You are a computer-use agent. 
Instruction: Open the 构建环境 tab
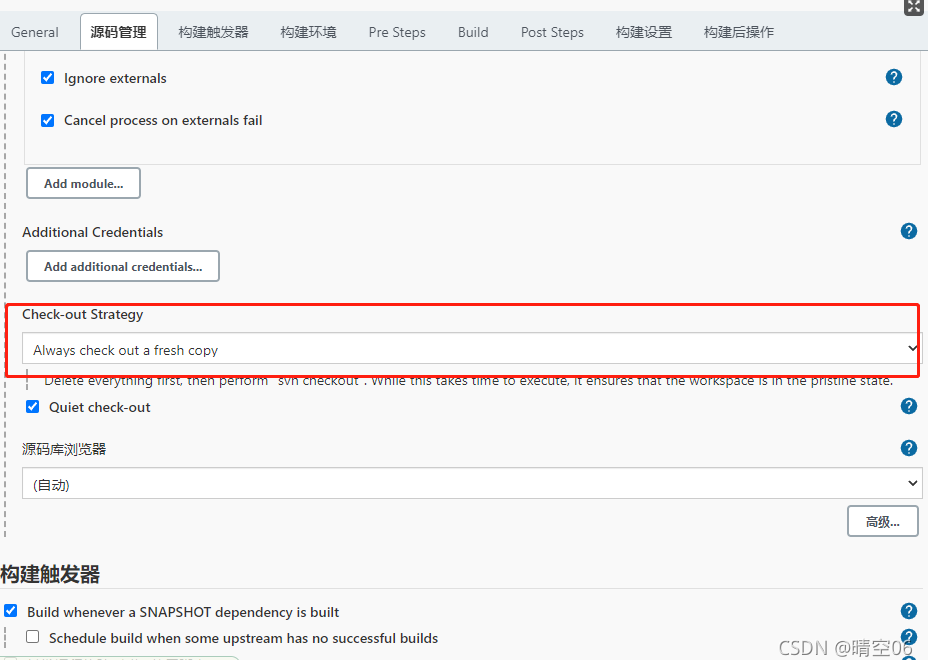tap(308, 32)
